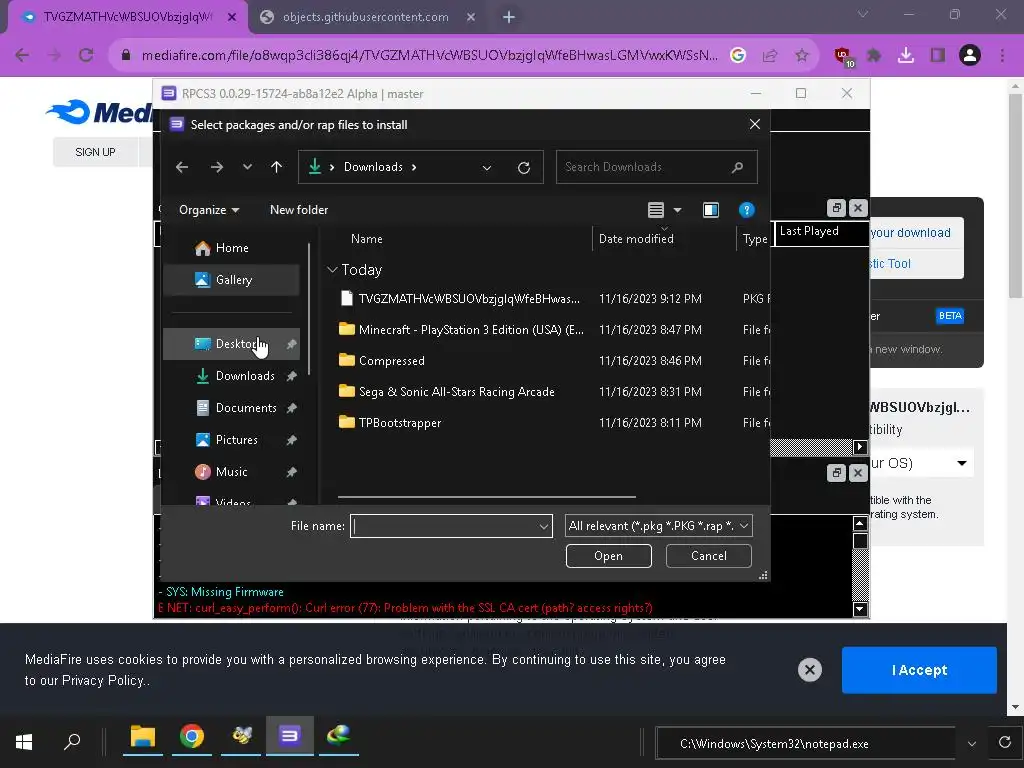The height and width of the screenshot is (768, 1024).
Task: Open Music in the navigation pane
Action: (231, 472)
